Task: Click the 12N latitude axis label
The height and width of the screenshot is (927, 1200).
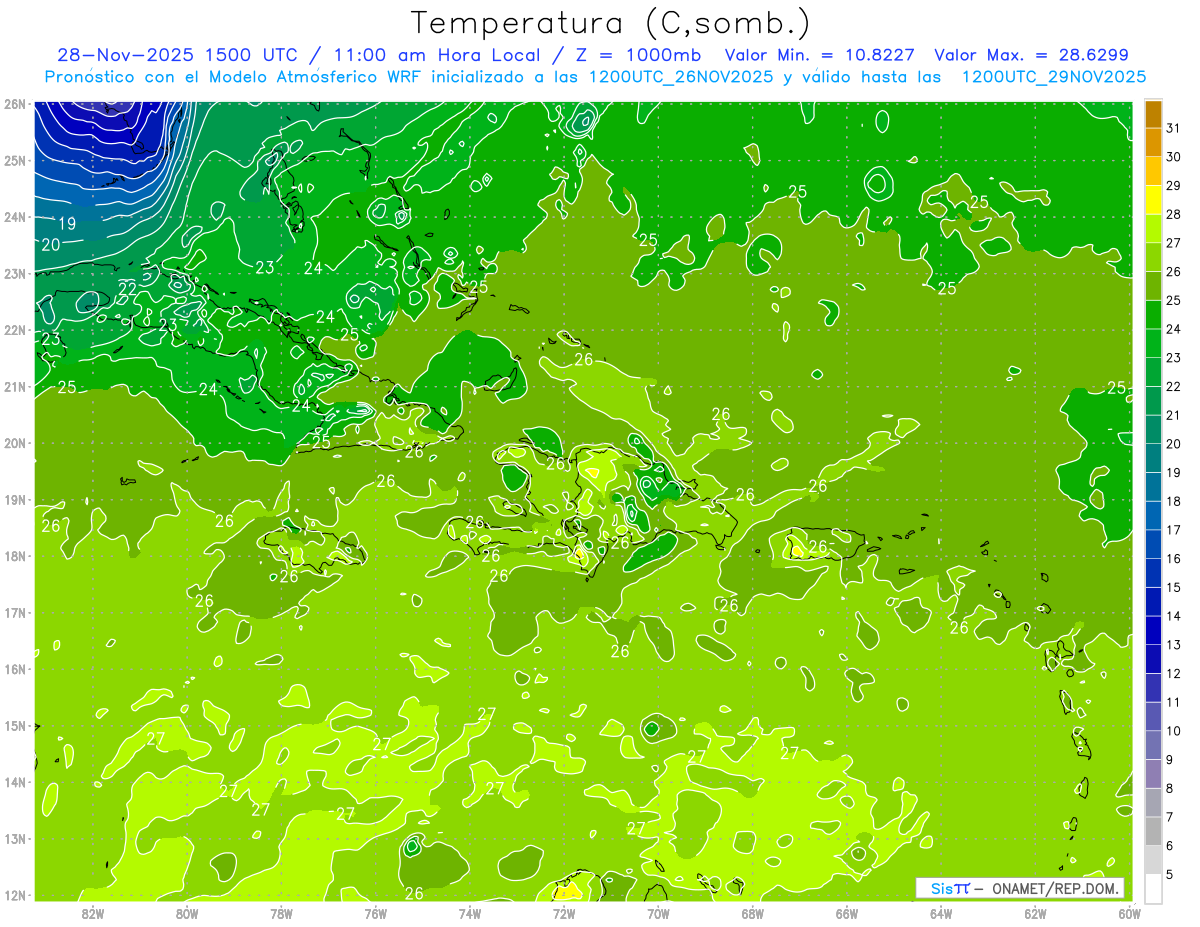Action: [15, 895]
